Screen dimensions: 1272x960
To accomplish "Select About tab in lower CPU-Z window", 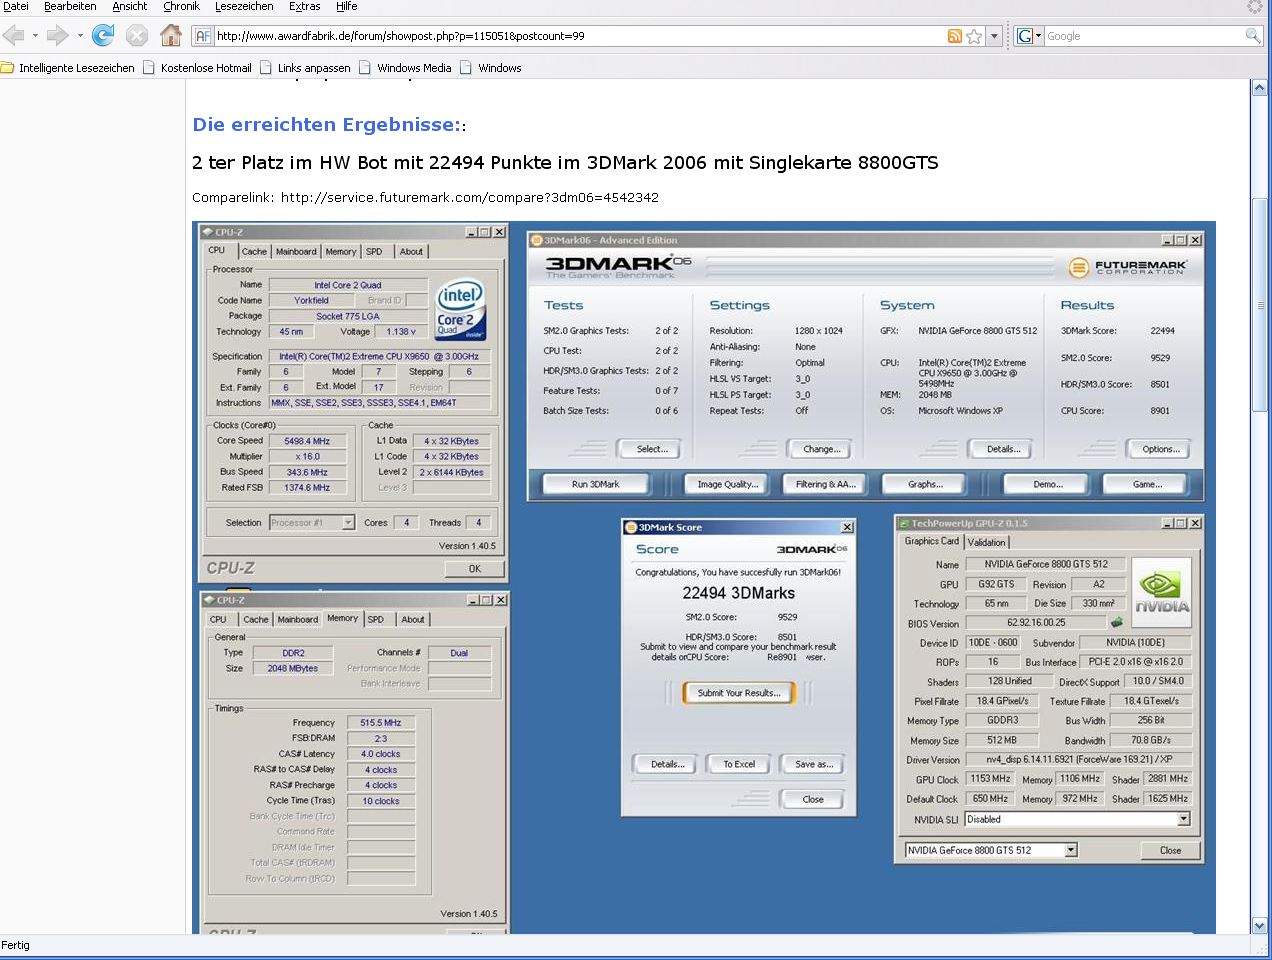I will pos(413,620).
